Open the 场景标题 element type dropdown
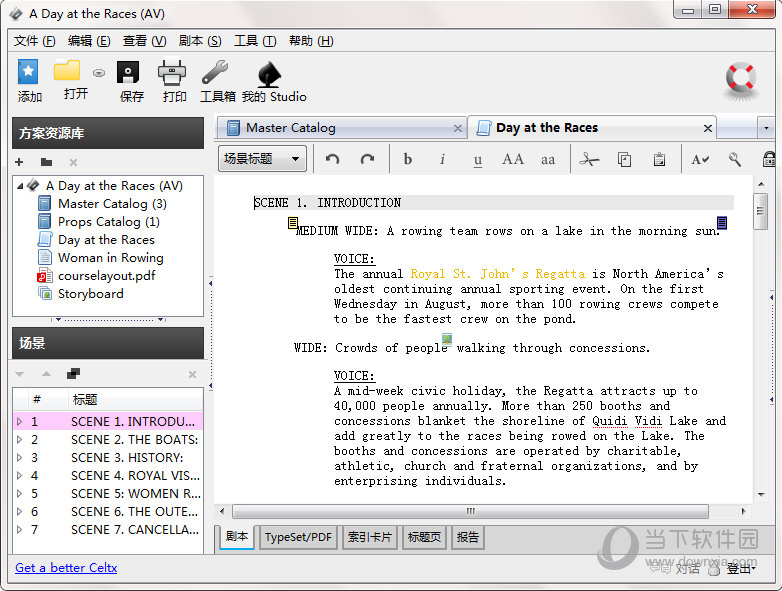This screenshot has width=782, height=591. (x=262, y=159)
